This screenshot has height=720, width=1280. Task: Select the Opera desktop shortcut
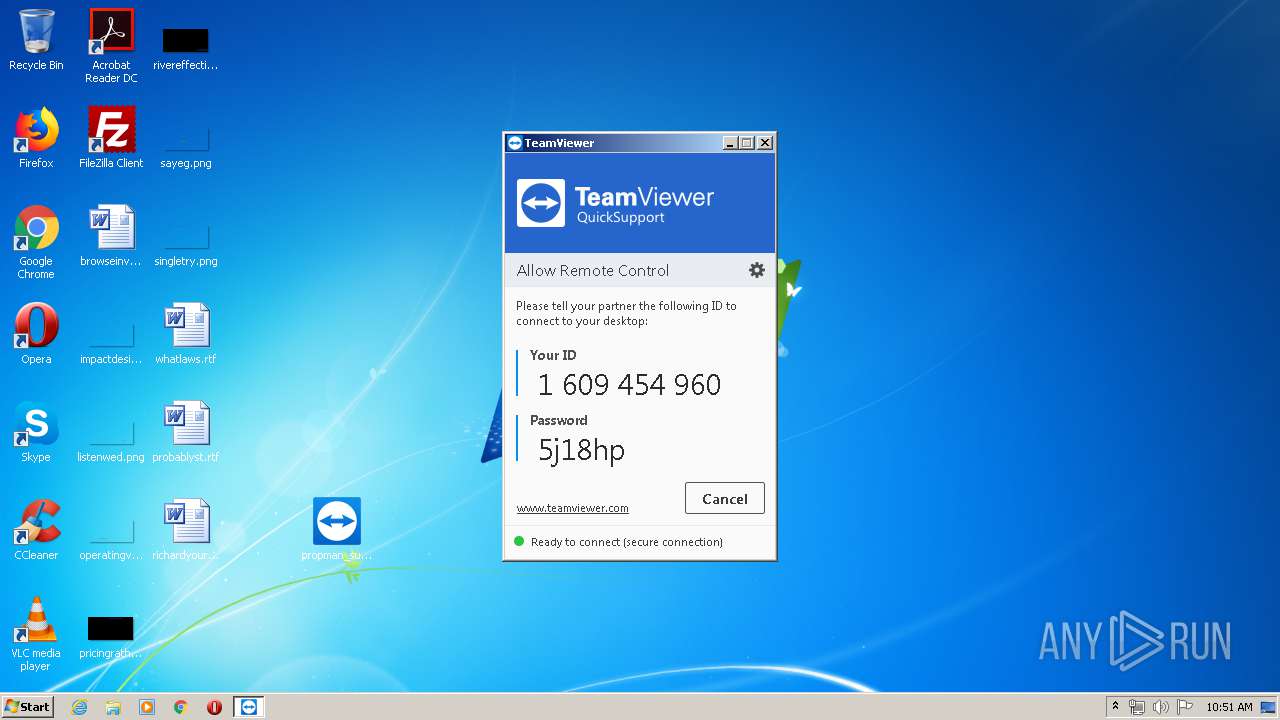pos(36,334)
